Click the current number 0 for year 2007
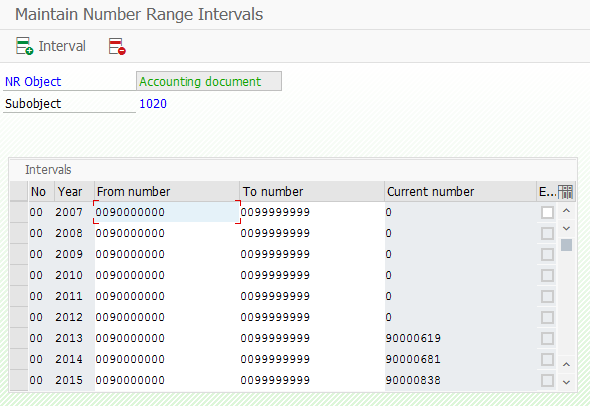Viewport: 590px width, 406px height. click(x=389, y=212)
